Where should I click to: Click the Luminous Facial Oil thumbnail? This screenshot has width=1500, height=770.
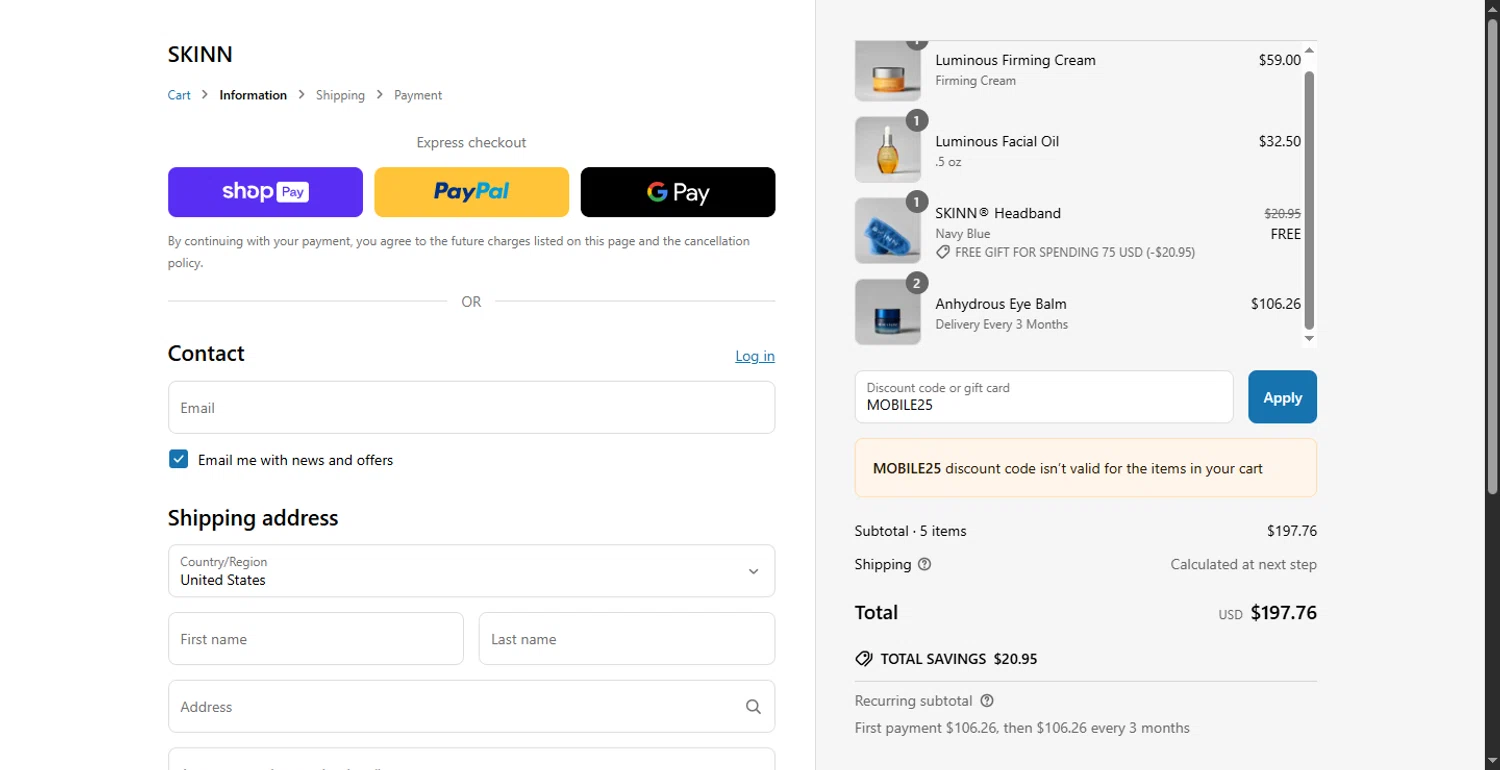click(x=888, y=150)
